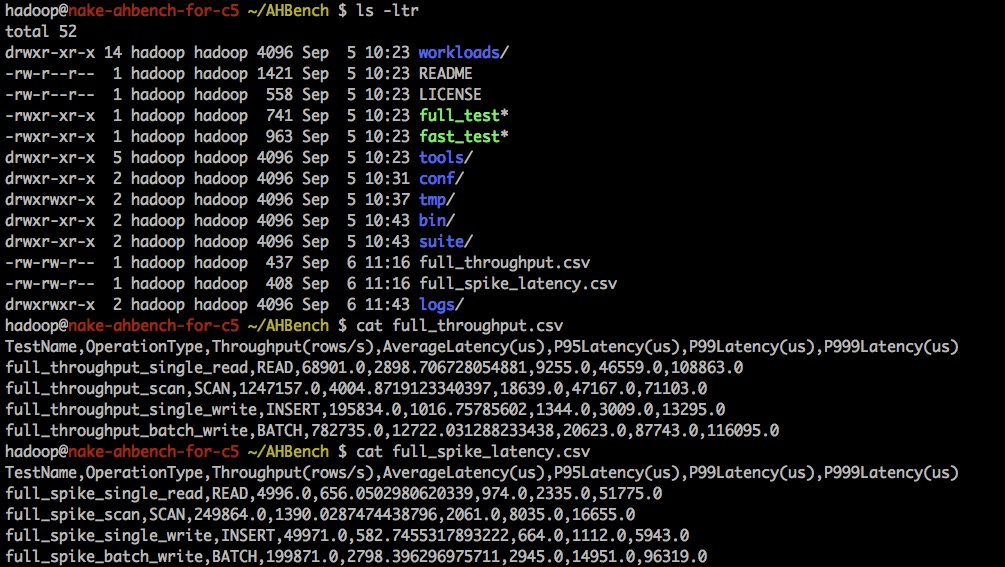Click the 'cat full_throughput.csv' command
This screenshot has width=1005, height=567.
coord(460,325)
